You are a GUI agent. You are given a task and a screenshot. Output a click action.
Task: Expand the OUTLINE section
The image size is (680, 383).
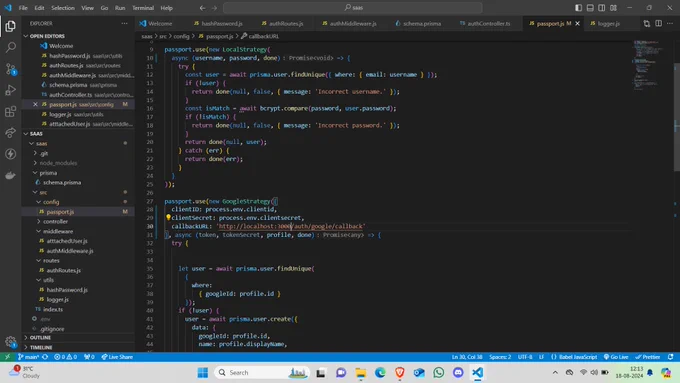(x=40, y=337)
